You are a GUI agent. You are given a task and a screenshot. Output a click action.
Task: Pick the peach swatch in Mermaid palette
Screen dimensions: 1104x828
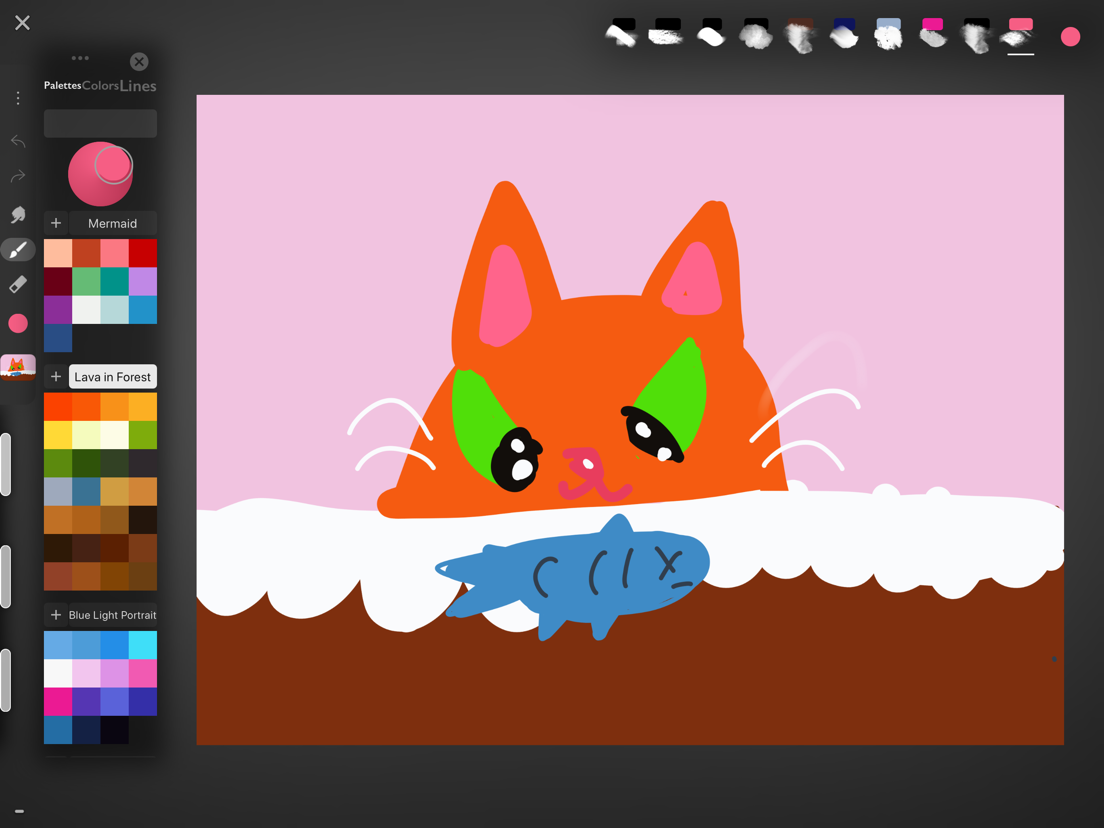pos(58,253)
